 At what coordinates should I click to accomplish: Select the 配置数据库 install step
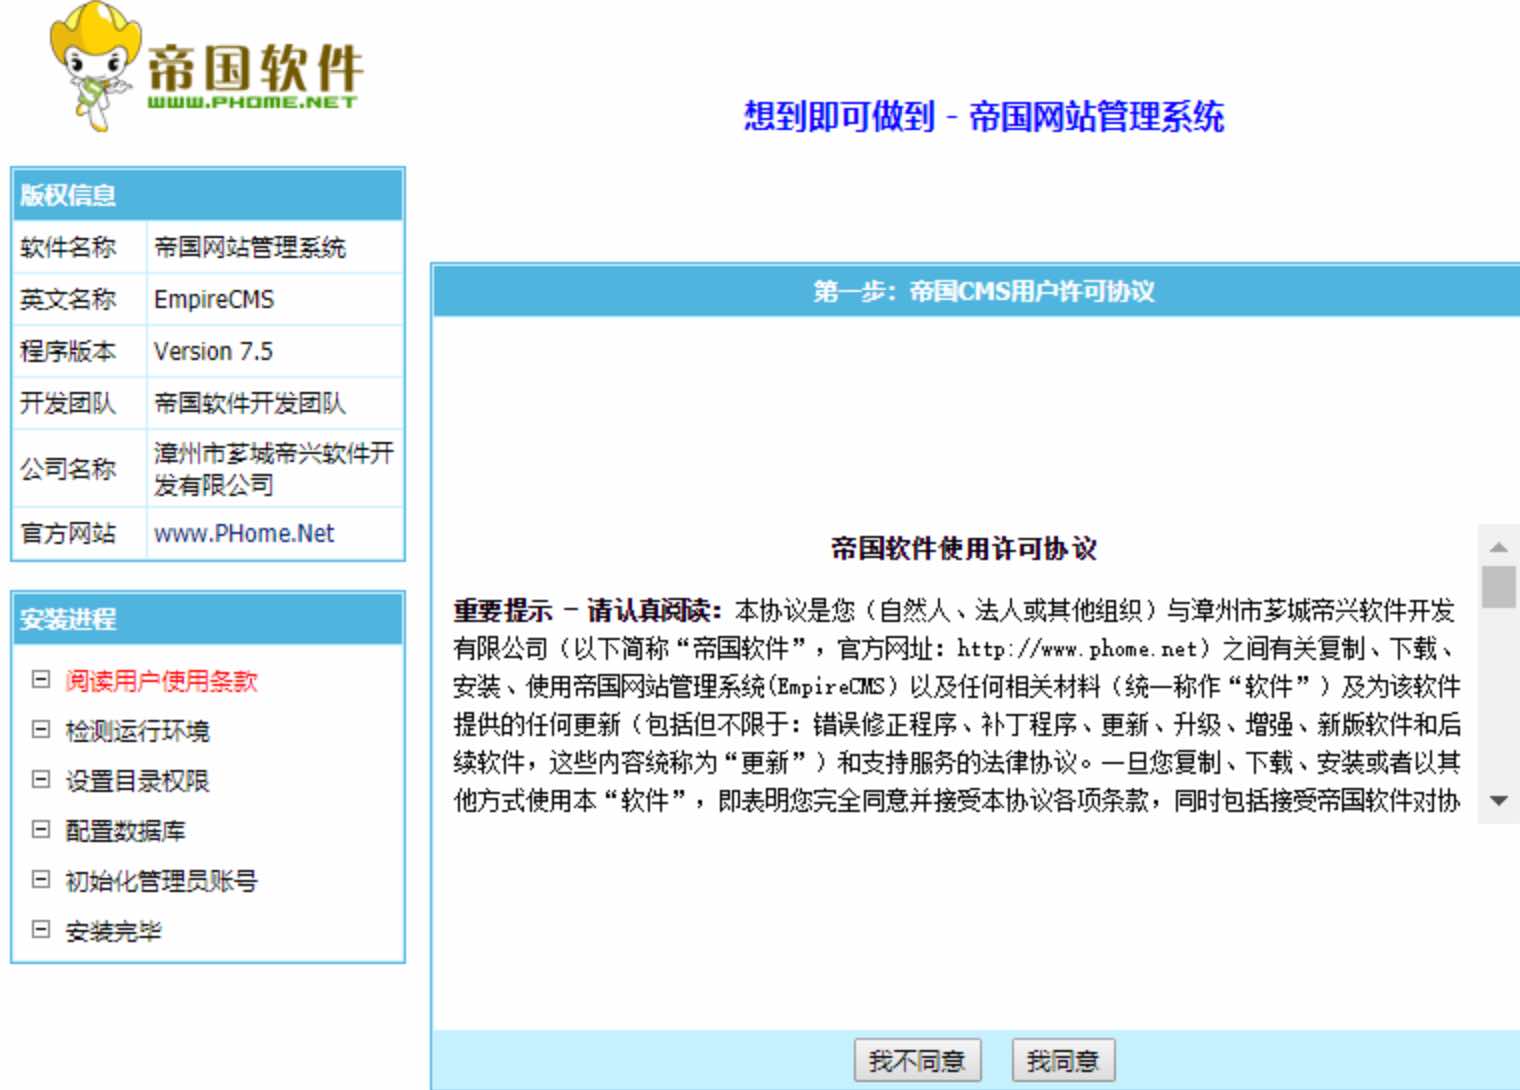(x=125, y=831)
